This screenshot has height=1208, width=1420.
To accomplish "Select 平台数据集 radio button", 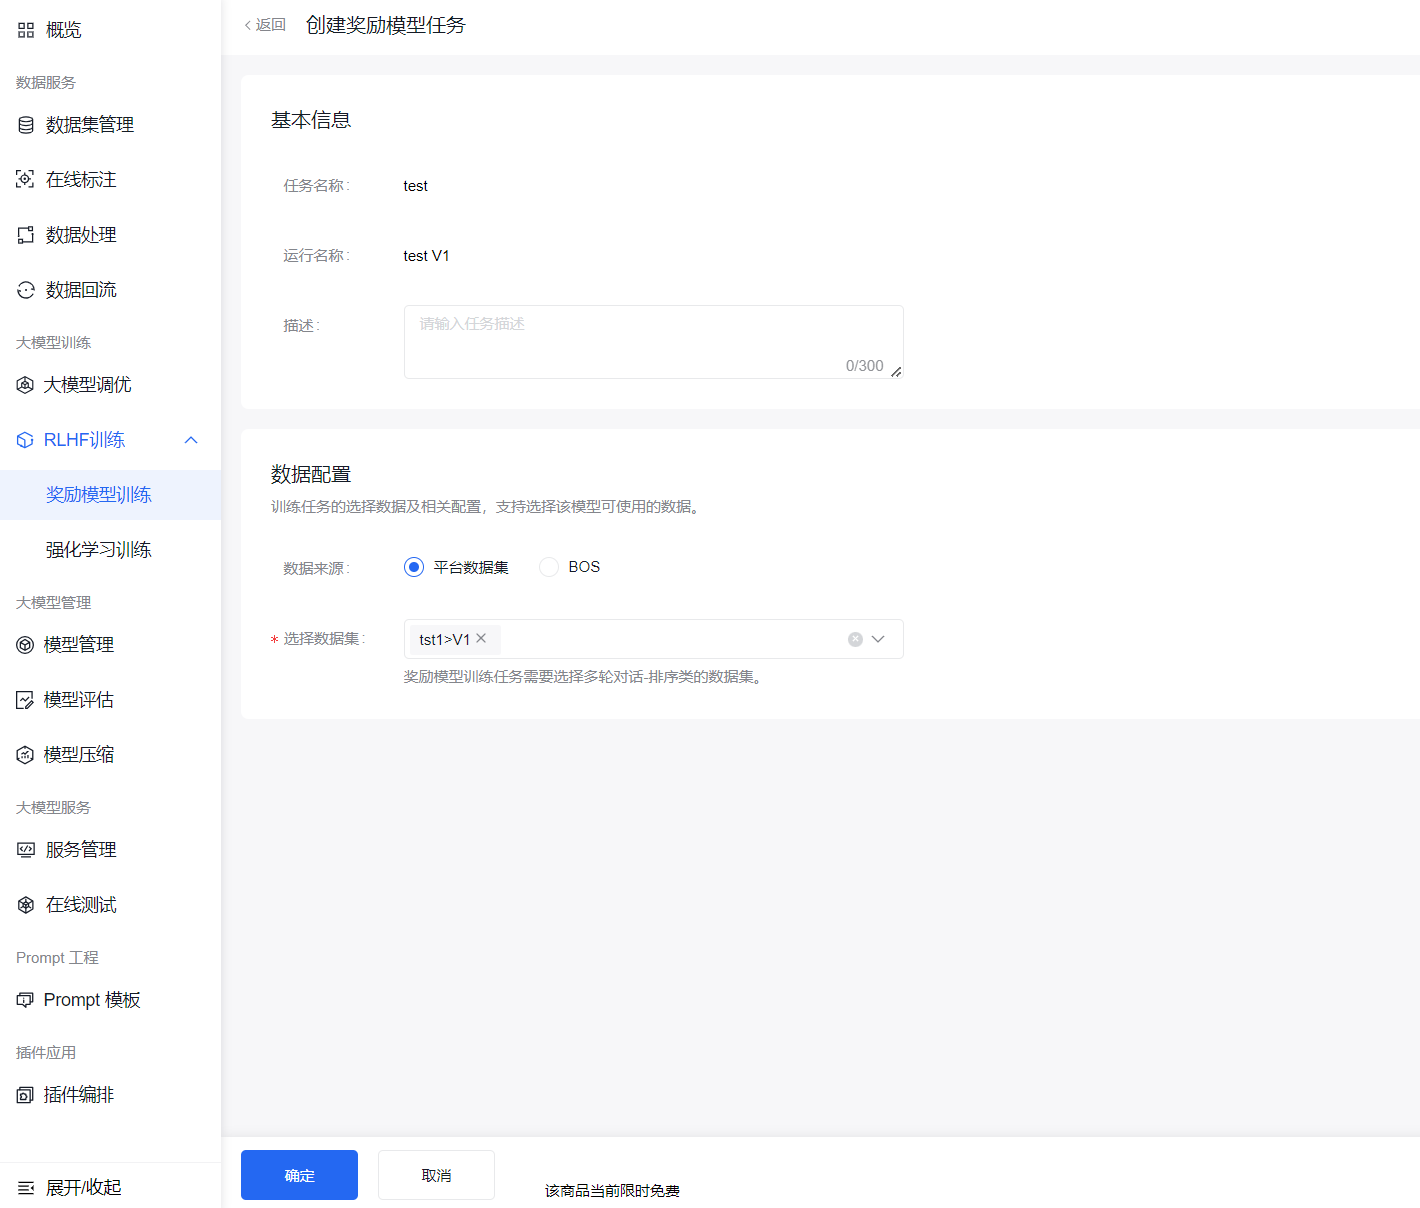I will (x=414, y=567).
